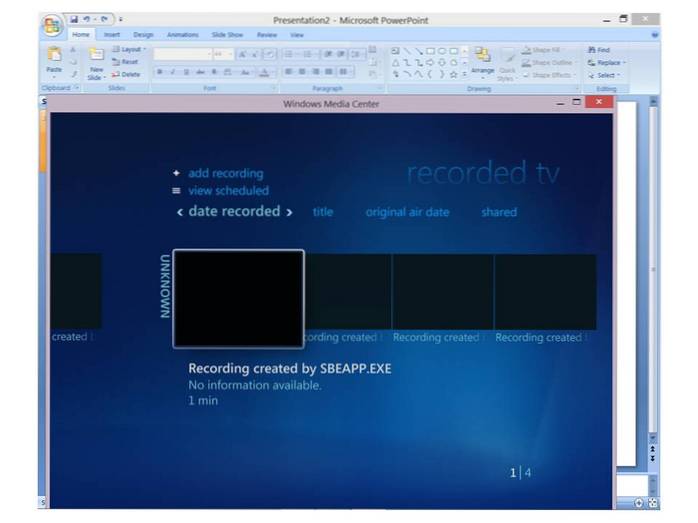
Task: Click the PowerPoint Help icon
Action: point(654,35)
